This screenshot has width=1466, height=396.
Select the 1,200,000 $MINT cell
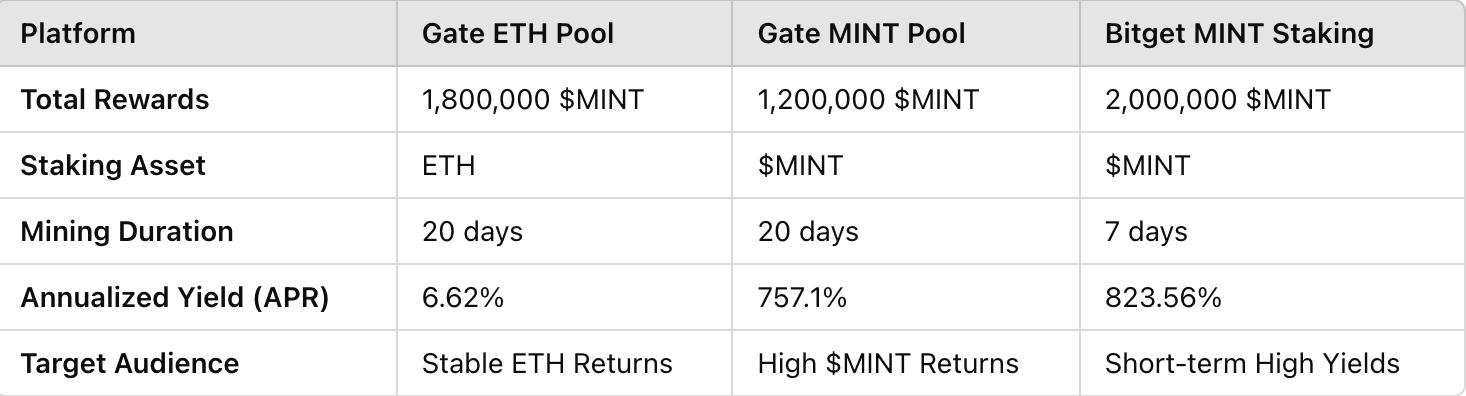point(906,99)
